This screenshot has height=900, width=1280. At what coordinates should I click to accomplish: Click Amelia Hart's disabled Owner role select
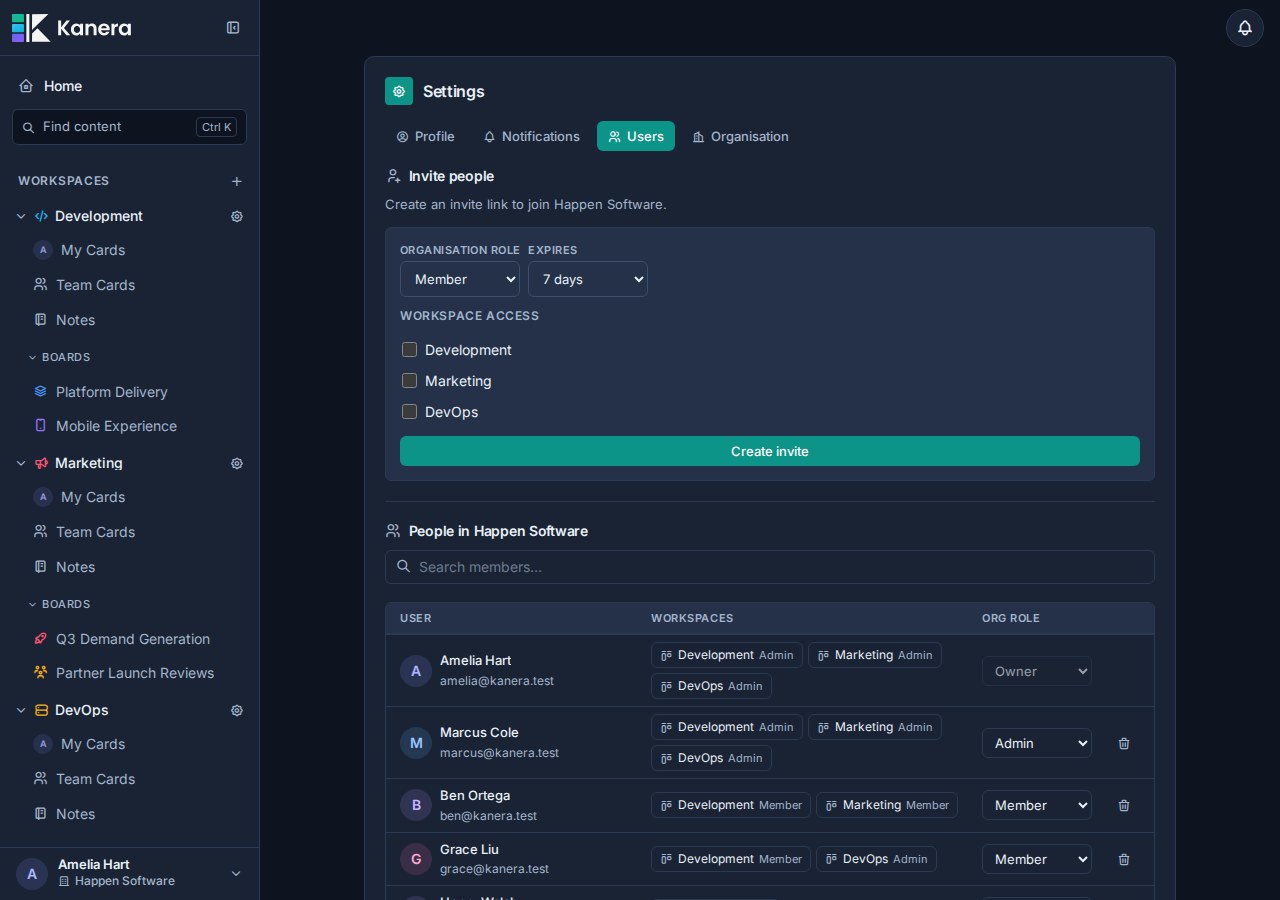coord(1037,671)
